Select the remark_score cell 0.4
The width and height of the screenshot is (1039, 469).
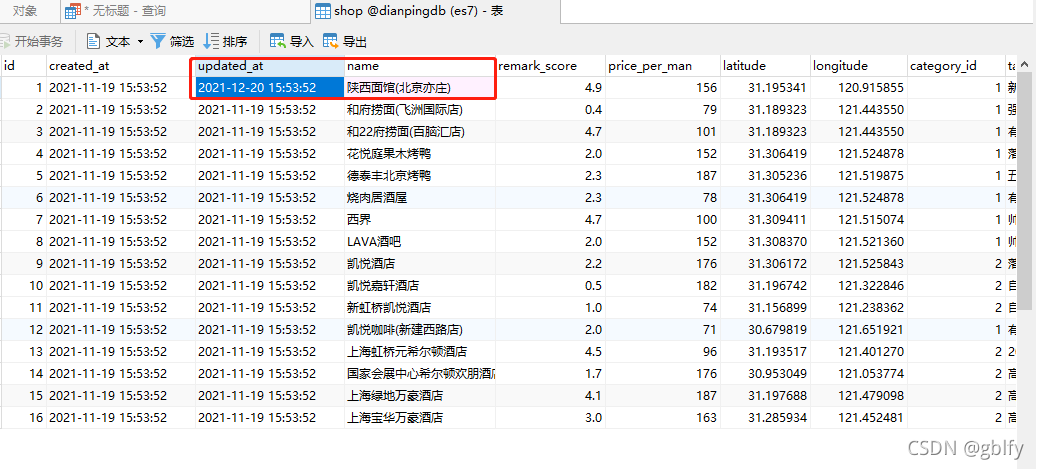(x=550, y=109)
